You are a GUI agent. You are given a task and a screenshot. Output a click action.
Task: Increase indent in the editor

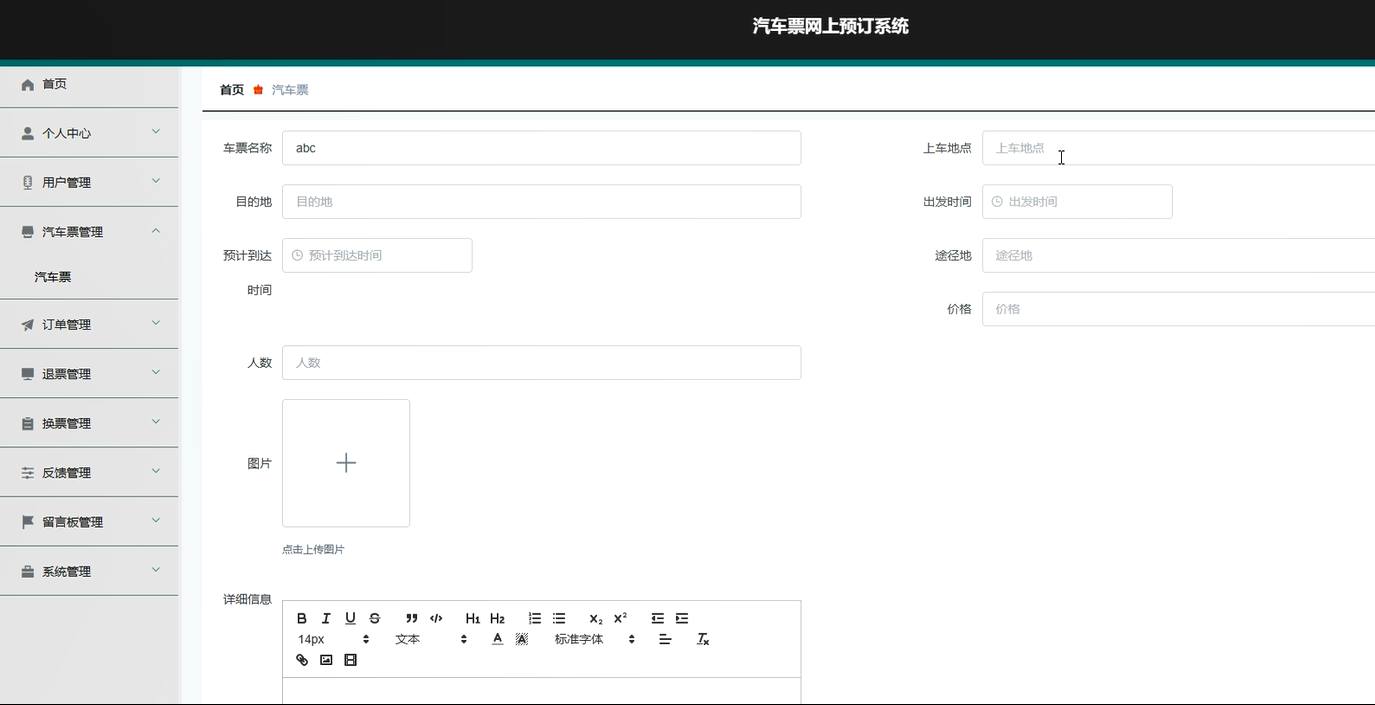[682, 618]
